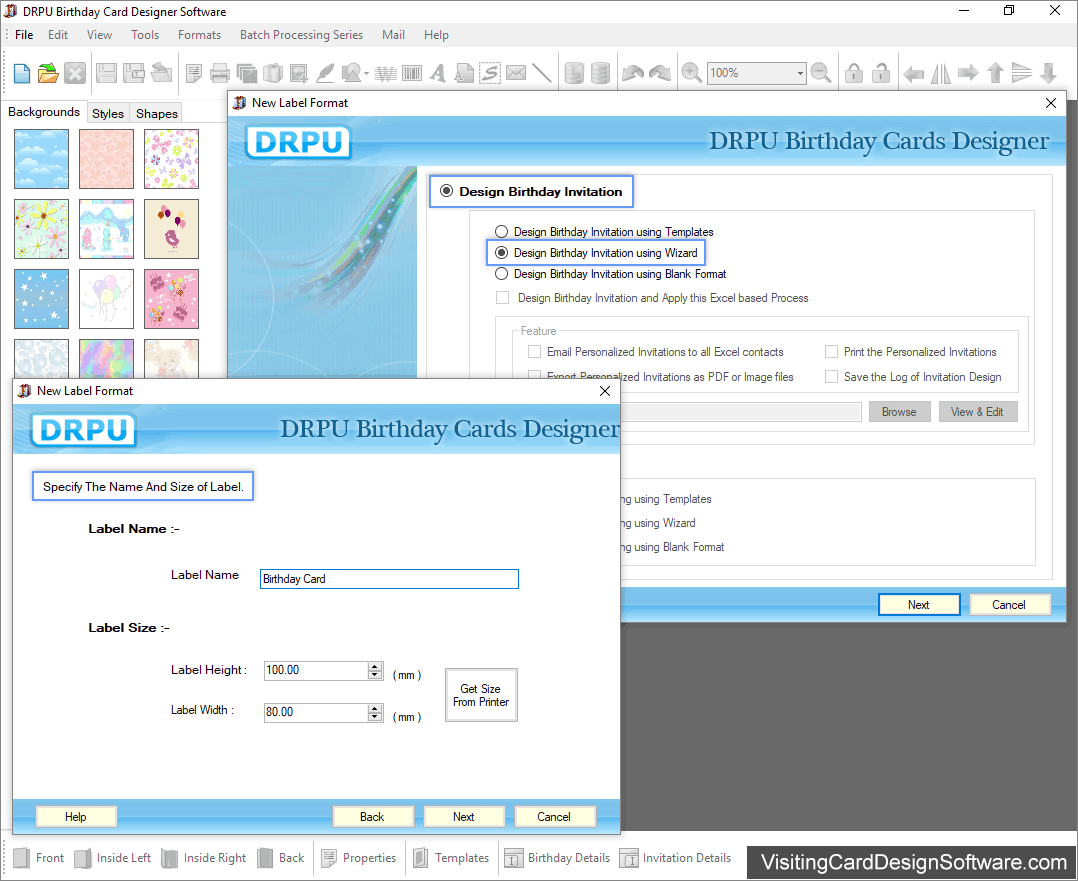Click the redo arrow icon

[x=659, y=73]
